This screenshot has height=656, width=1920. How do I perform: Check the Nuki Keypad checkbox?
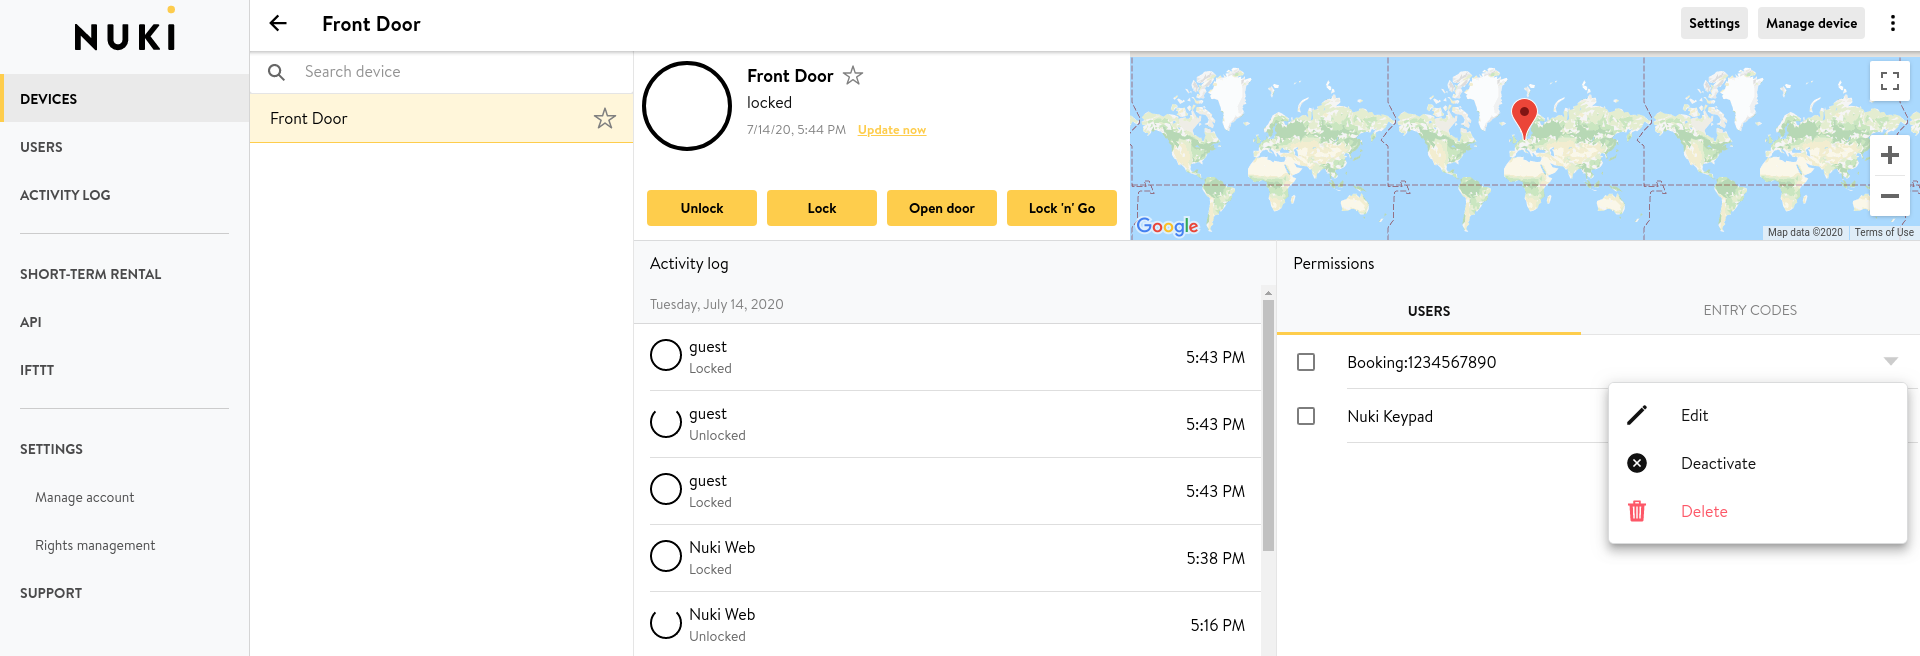click(1306, 416)
